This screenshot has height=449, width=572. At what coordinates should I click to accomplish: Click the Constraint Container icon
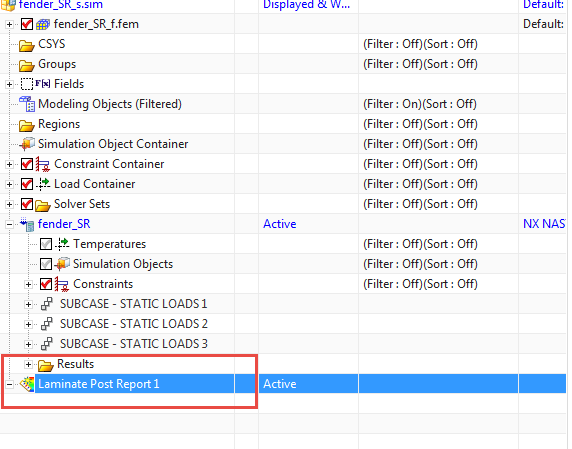coord(43,164)
